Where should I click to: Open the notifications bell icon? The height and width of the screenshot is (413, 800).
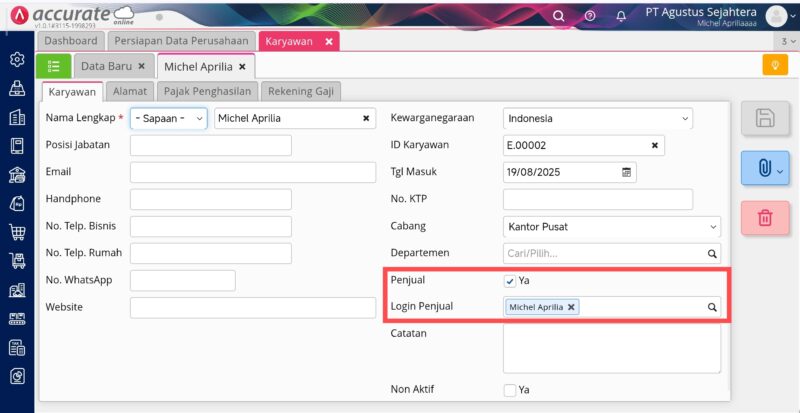click(x=621, y=16)
